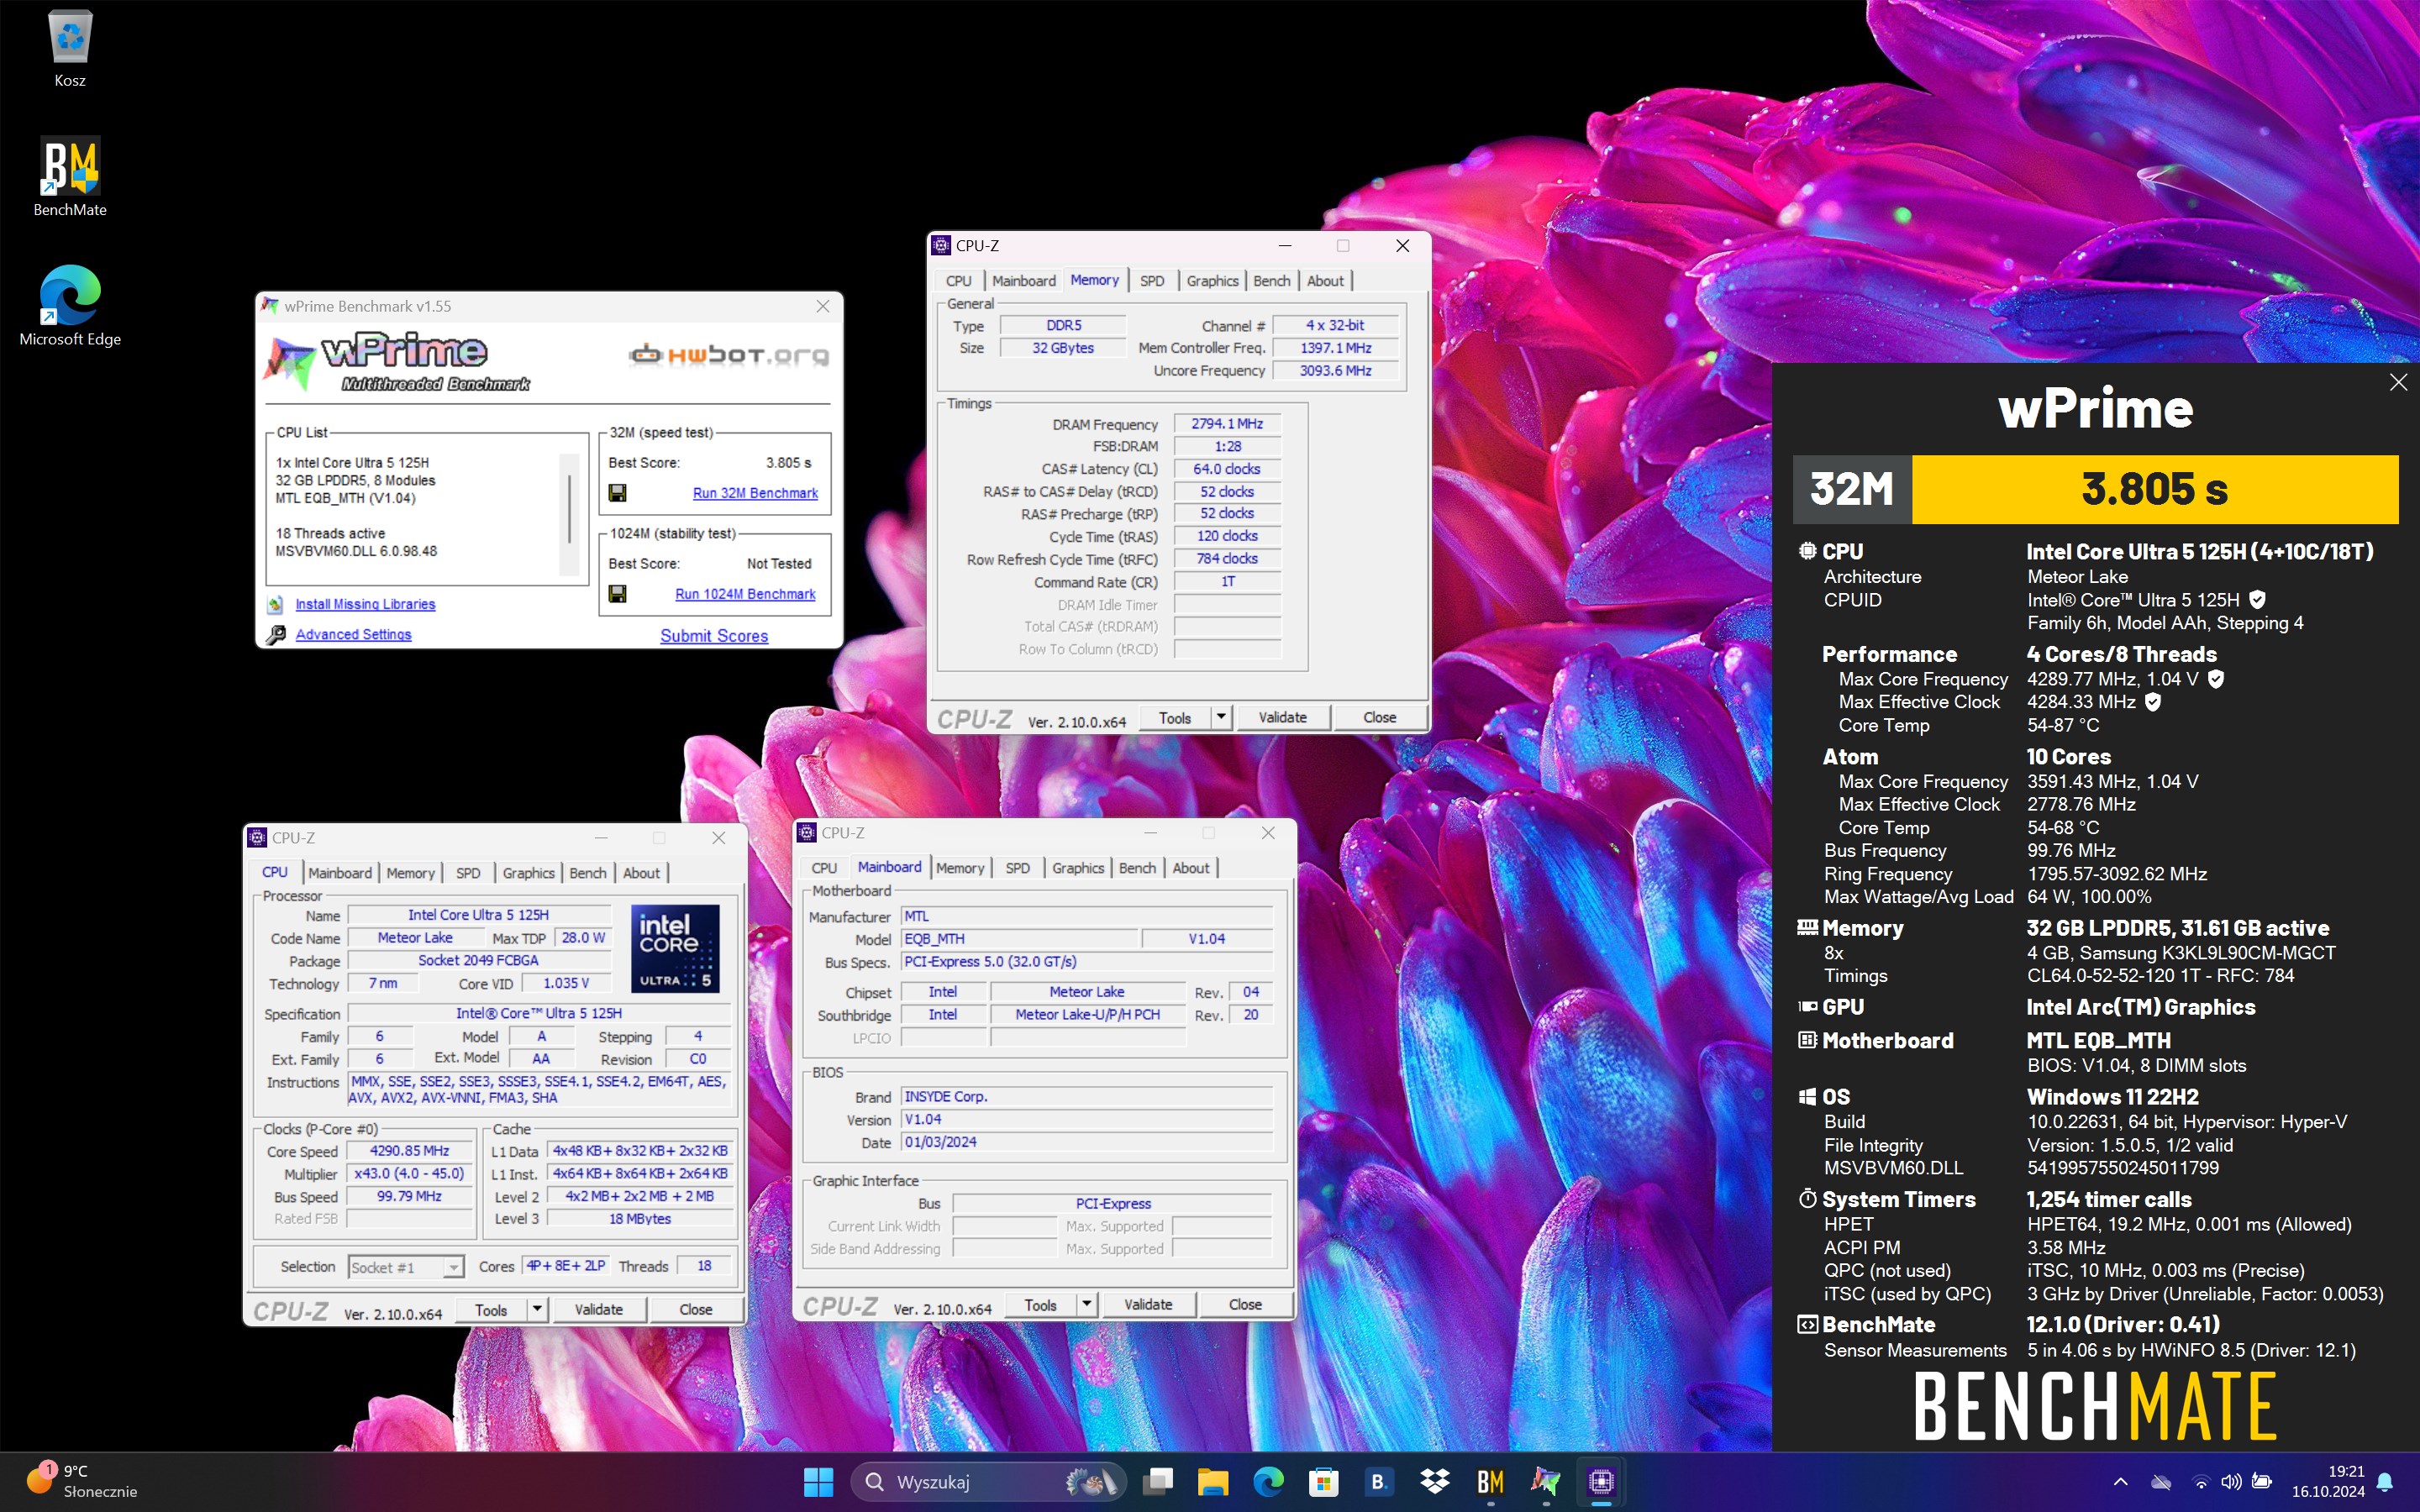The height and width of the screenshot is (1512, 2420).
Task: Click the shield icon after 4284.33 MHz effective clock
Action: tap(2152, 702)
